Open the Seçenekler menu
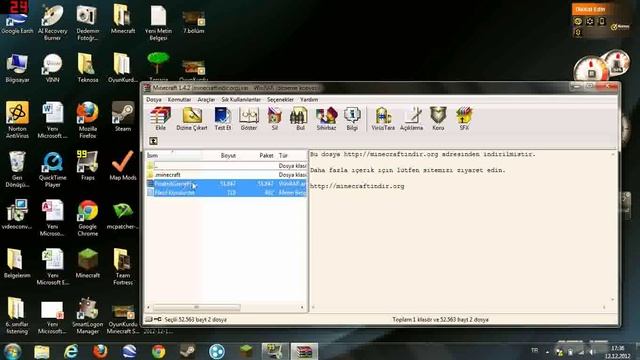The image size is (640, 360). tap(280, 100)
